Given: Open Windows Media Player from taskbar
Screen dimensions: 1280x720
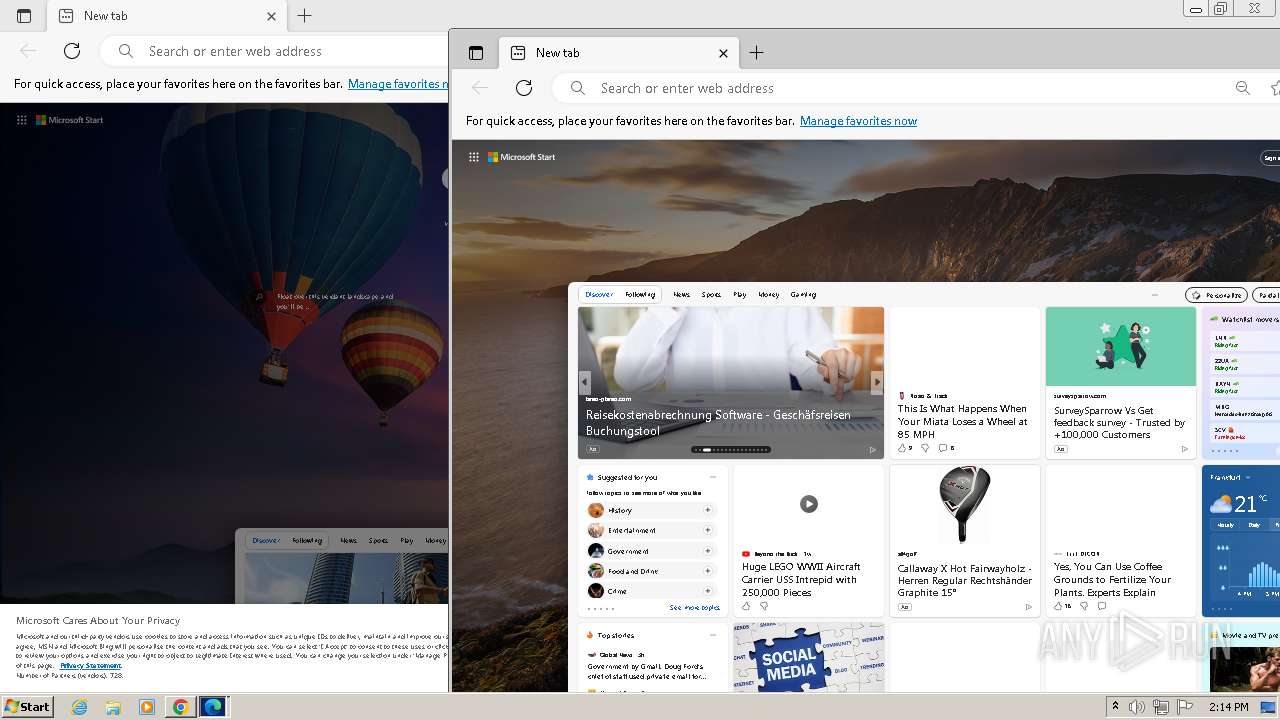Looking at the screenshot, I should click(147, 707).
